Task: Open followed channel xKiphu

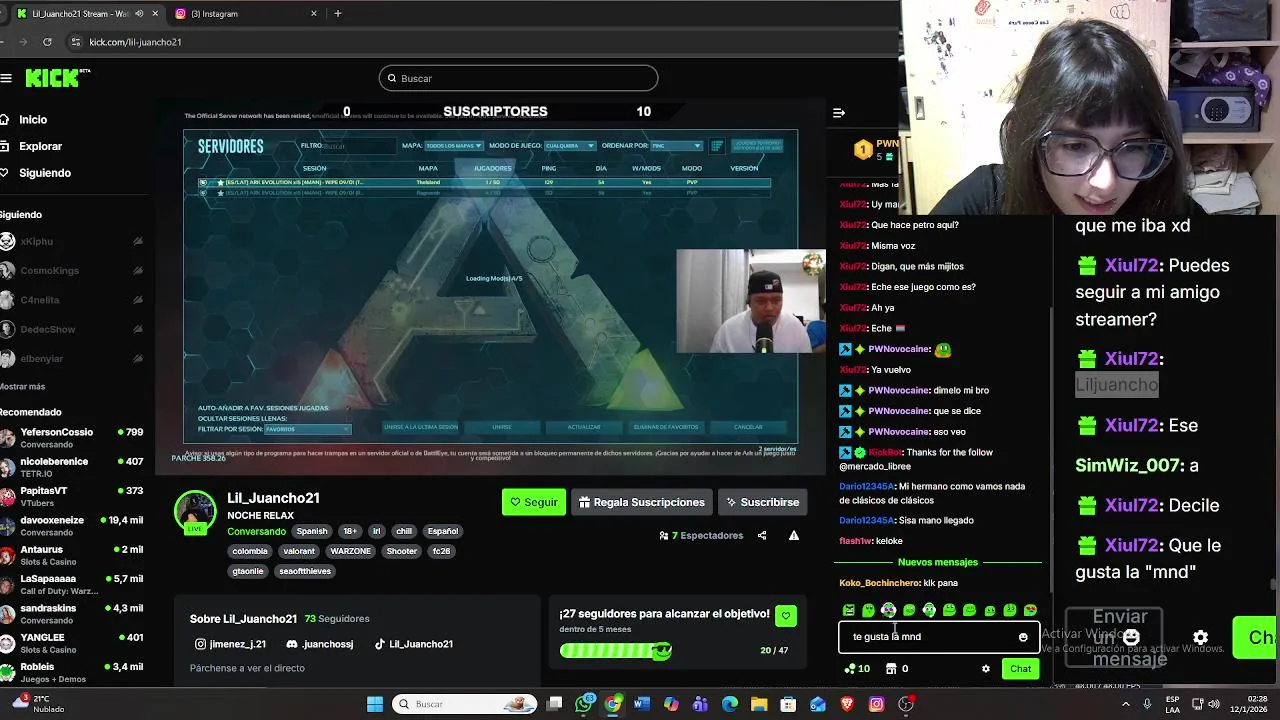Action: tap(73, 241)
